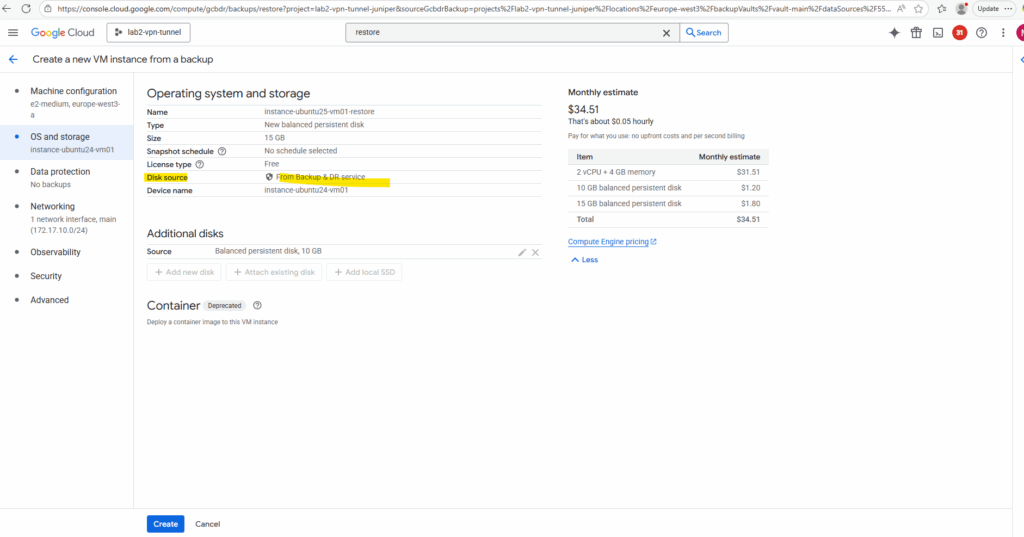Edit the additional disk with pencil icon
Screen dimensions: 1024x537
(x=522, y=252)
